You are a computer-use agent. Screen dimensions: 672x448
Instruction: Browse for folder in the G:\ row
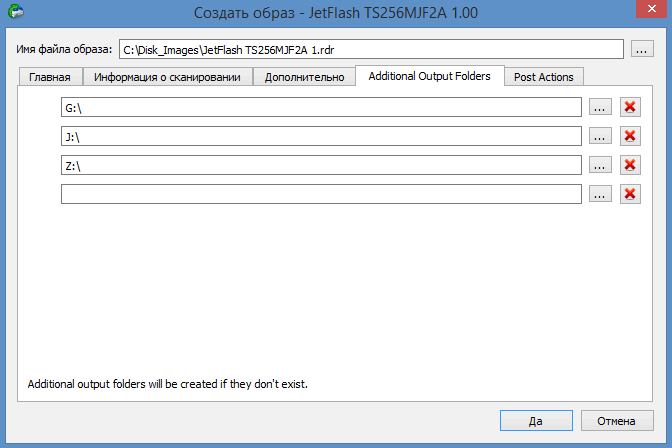[600, 107]
